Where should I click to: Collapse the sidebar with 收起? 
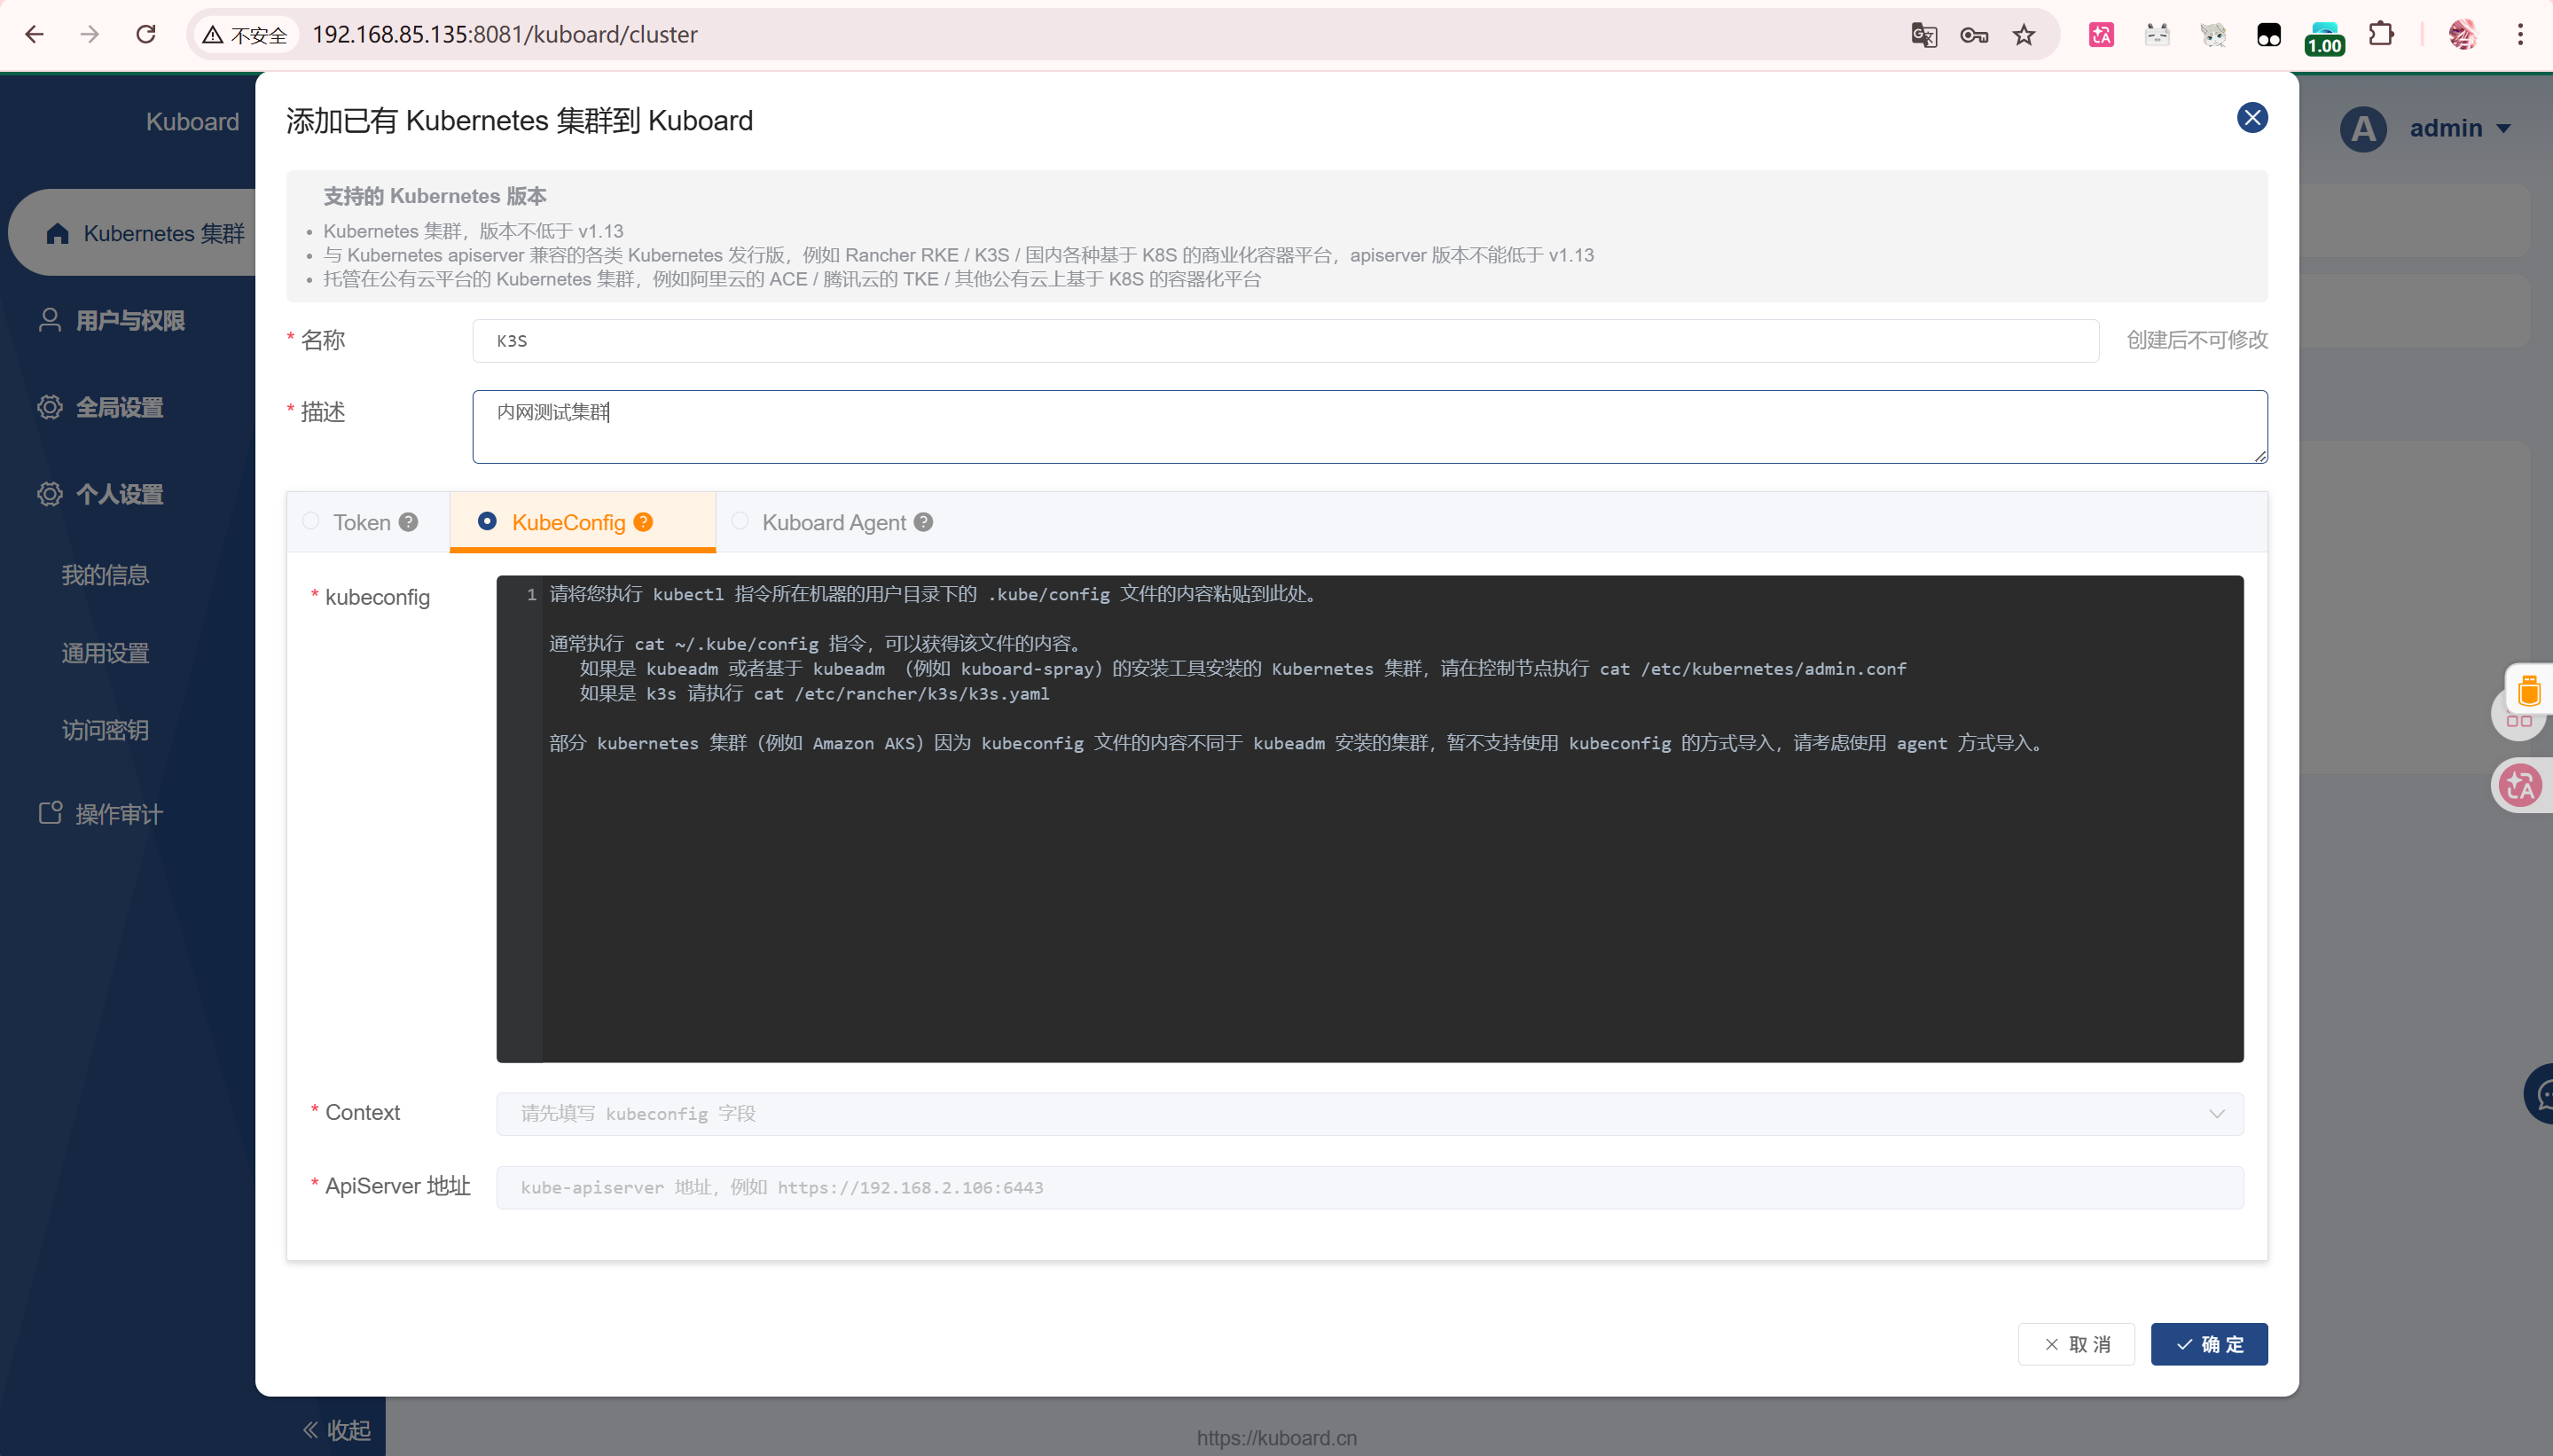337,1430
